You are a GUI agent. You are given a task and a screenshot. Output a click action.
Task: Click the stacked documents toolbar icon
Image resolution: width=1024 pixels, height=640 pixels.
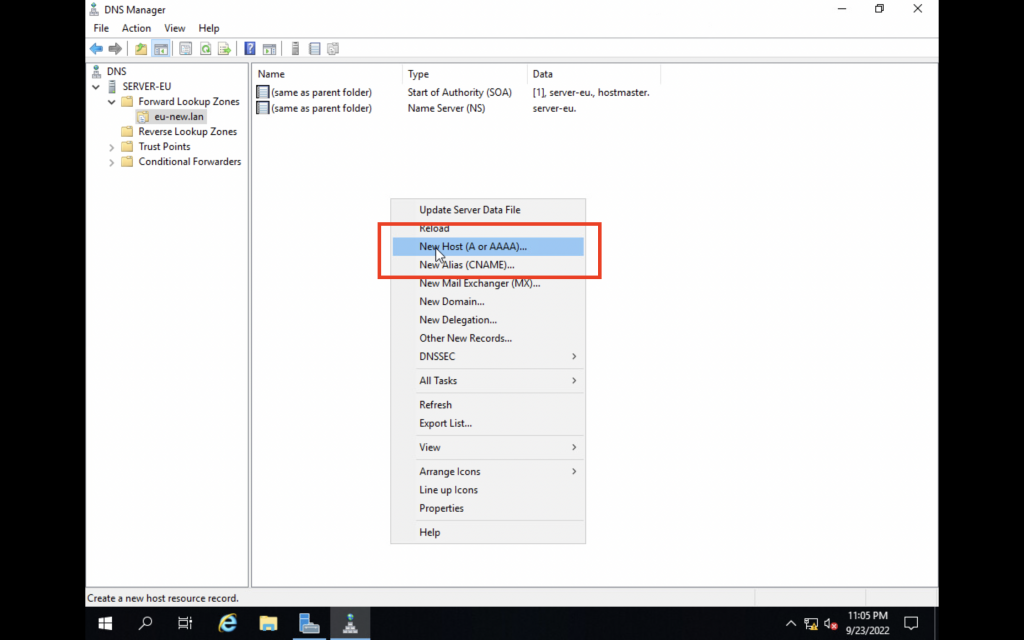coord(333,49)
